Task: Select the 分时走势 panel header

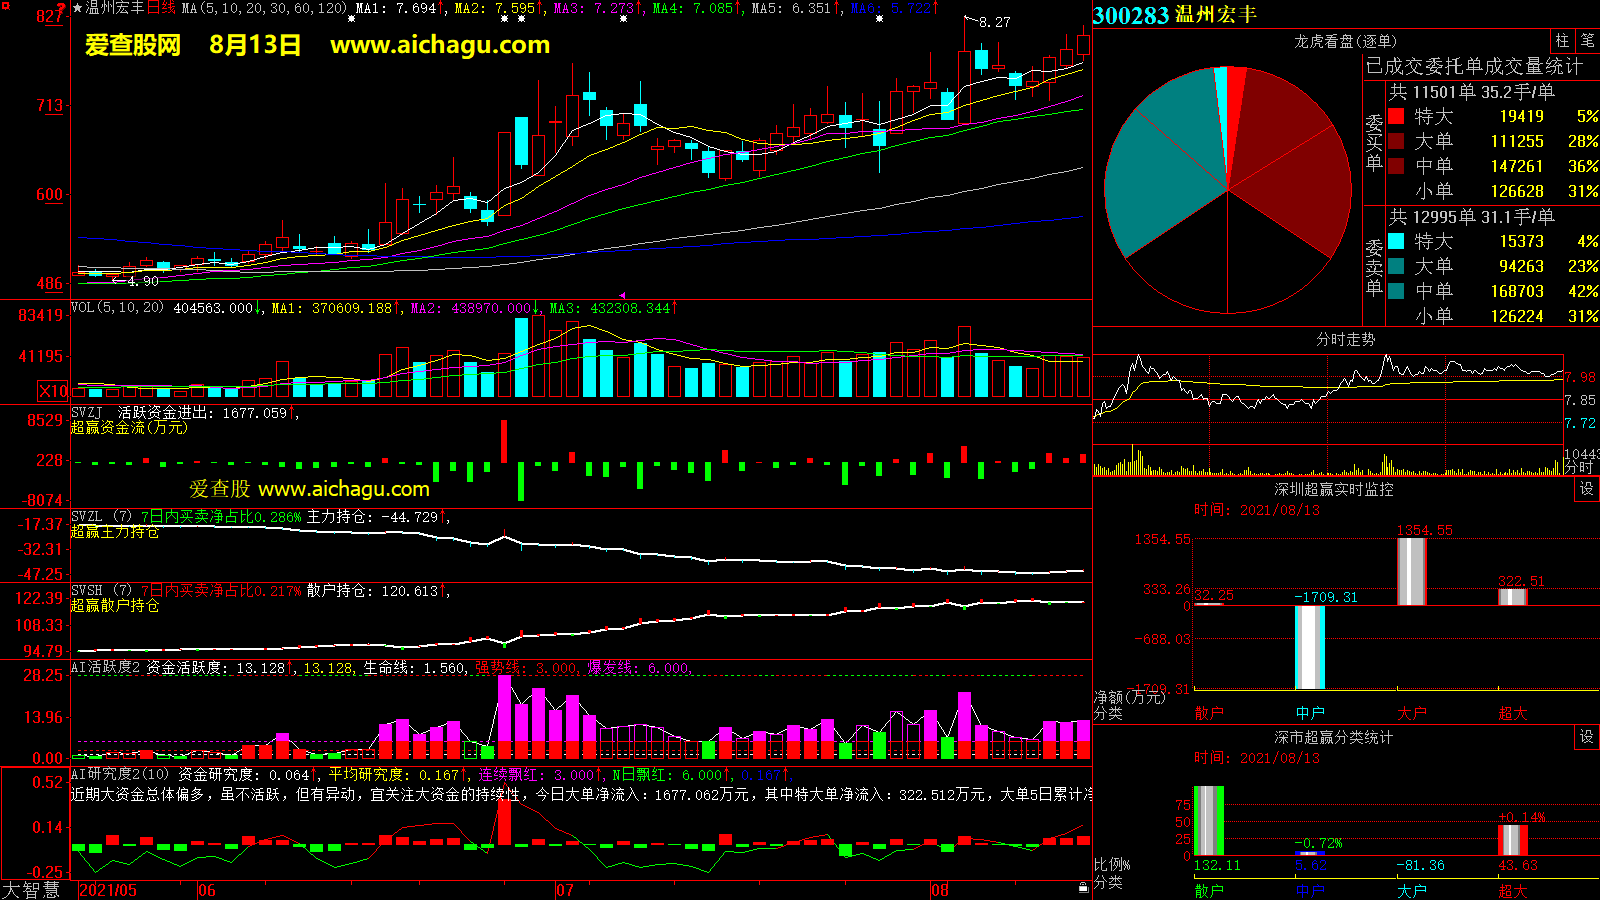Action: click(1344, 339)
